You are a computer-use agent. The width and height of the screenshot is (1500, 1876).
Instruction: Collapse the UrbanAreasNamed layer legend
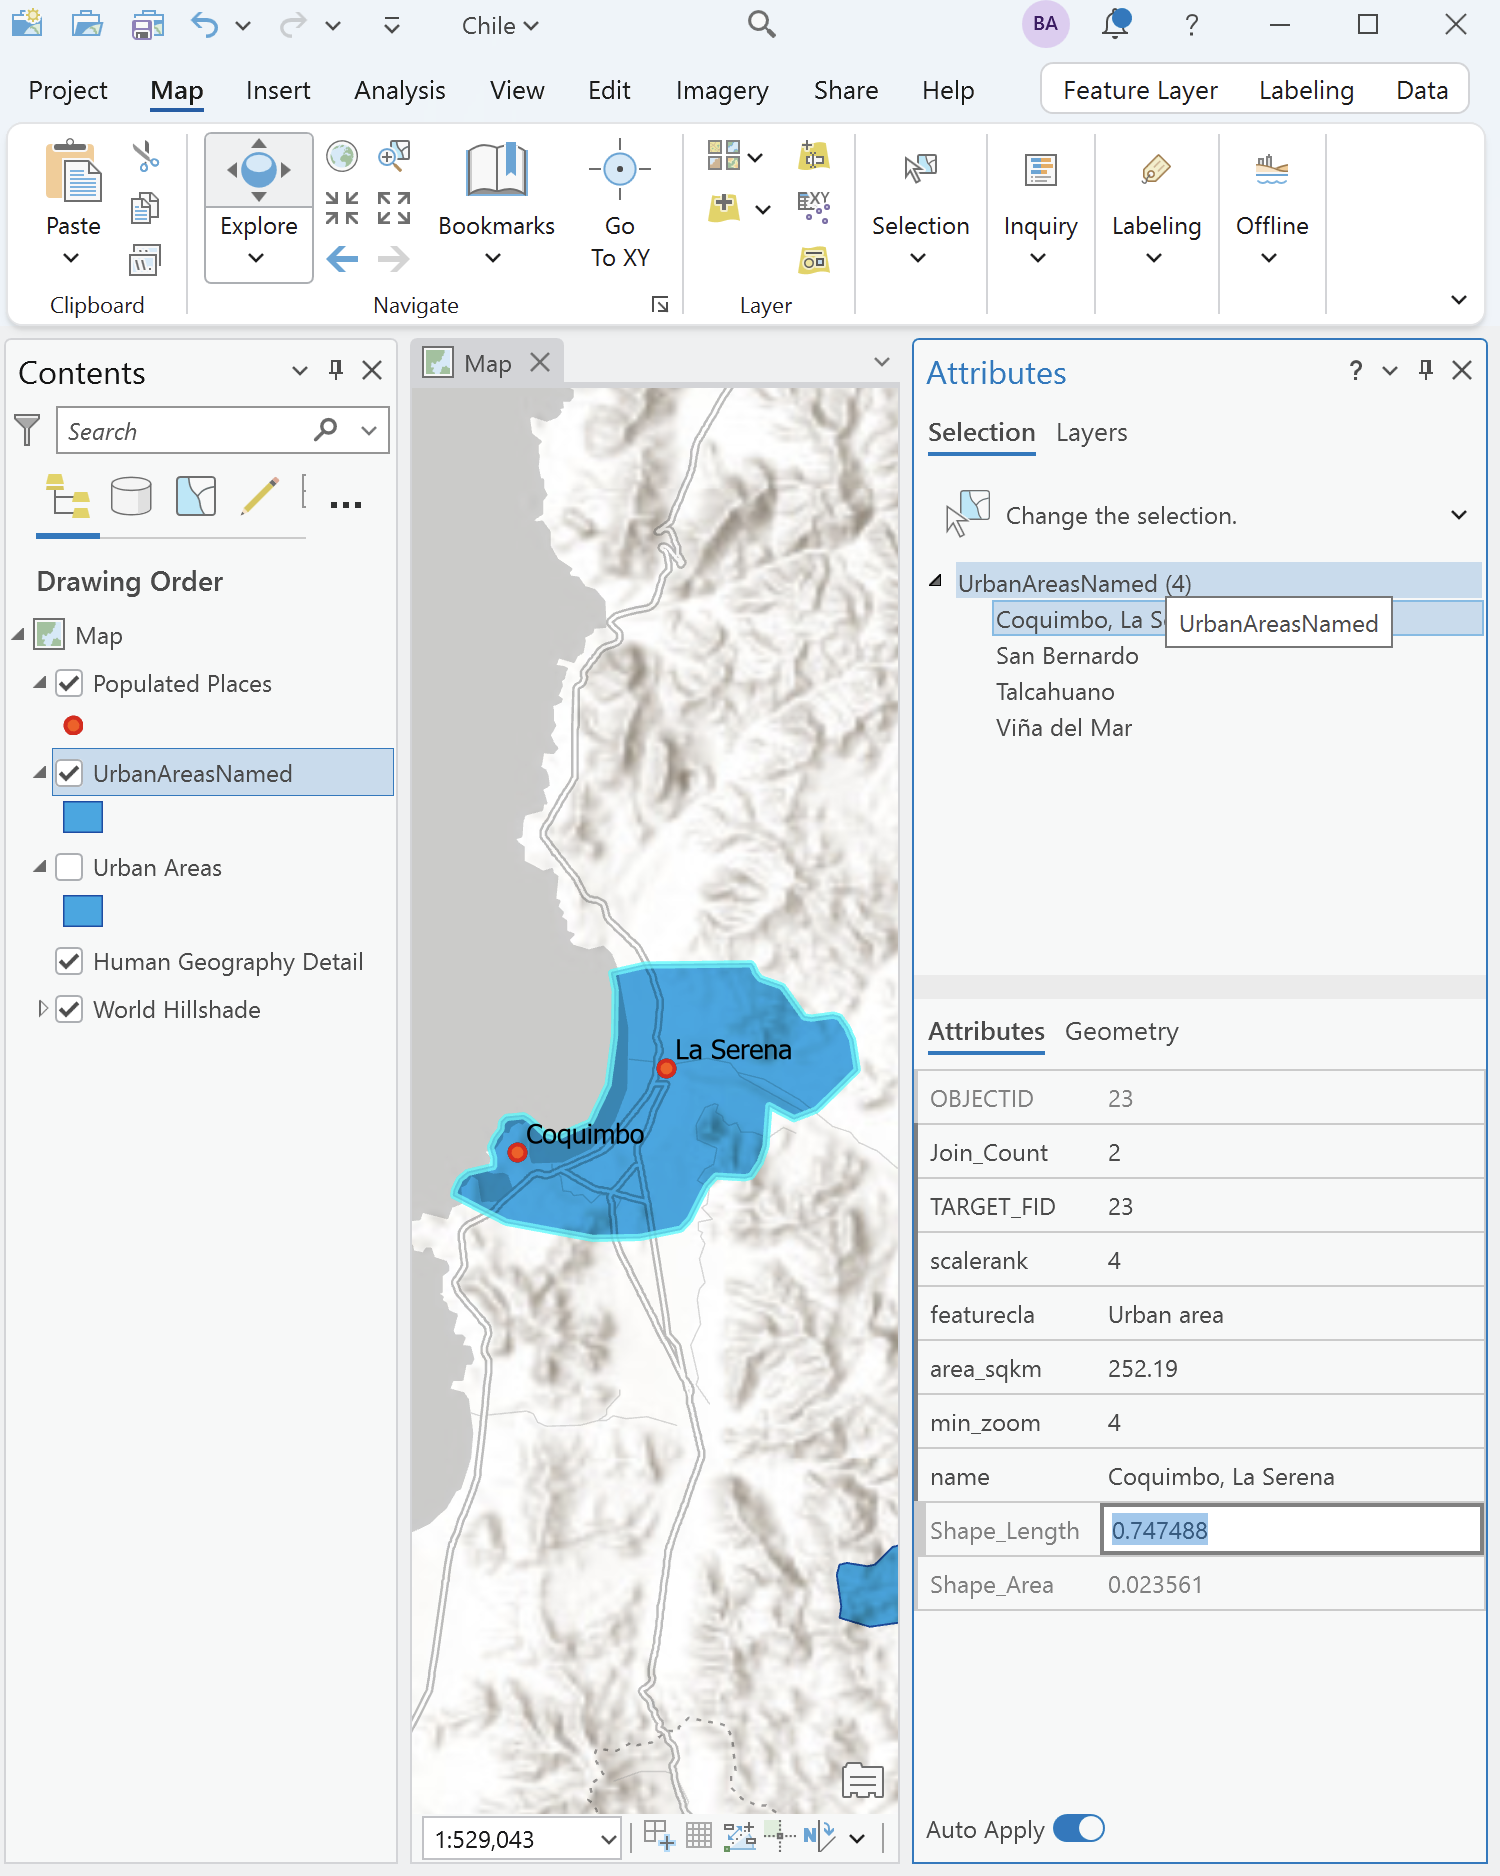(40, 772)
